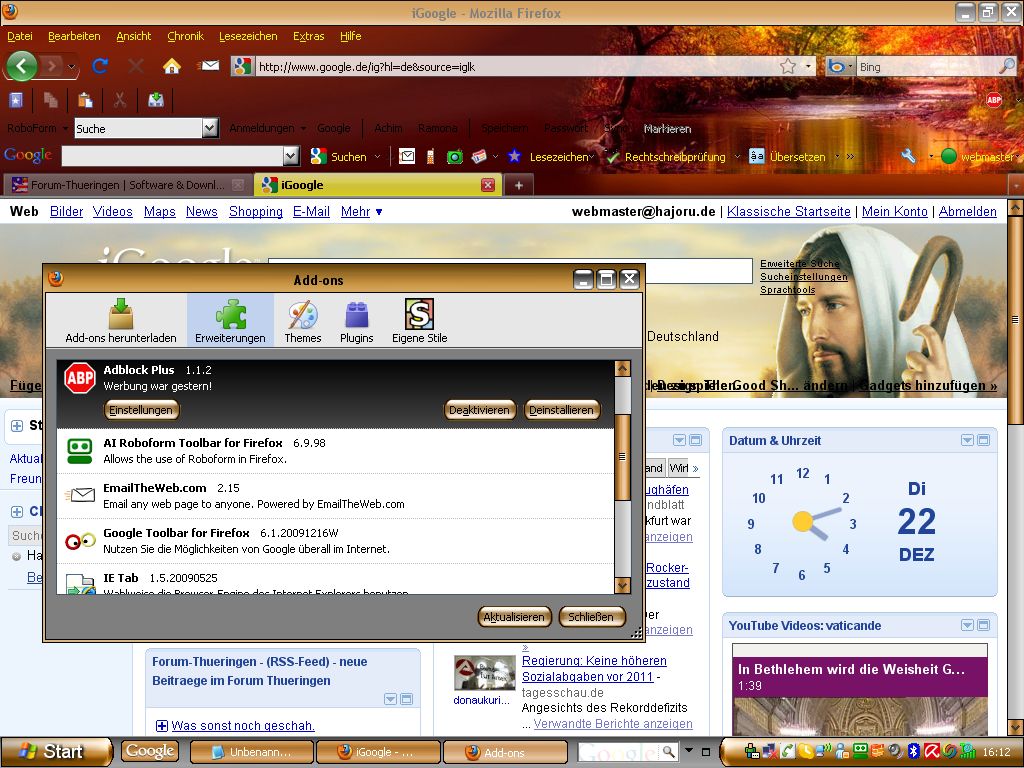Click the paste clipboard toolbar icon
The width and height of the screenshot is (1024, 768).
click(x=85, y=100)
